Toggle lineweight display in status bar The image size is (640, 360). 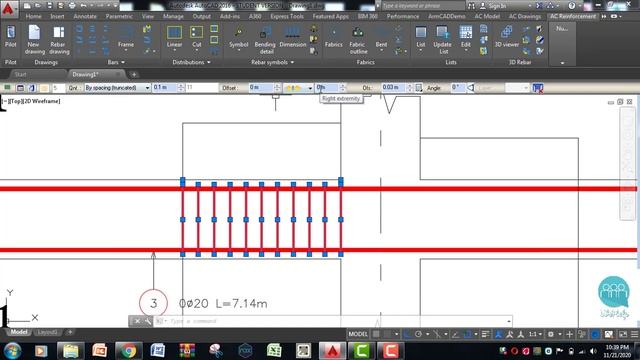485,334
